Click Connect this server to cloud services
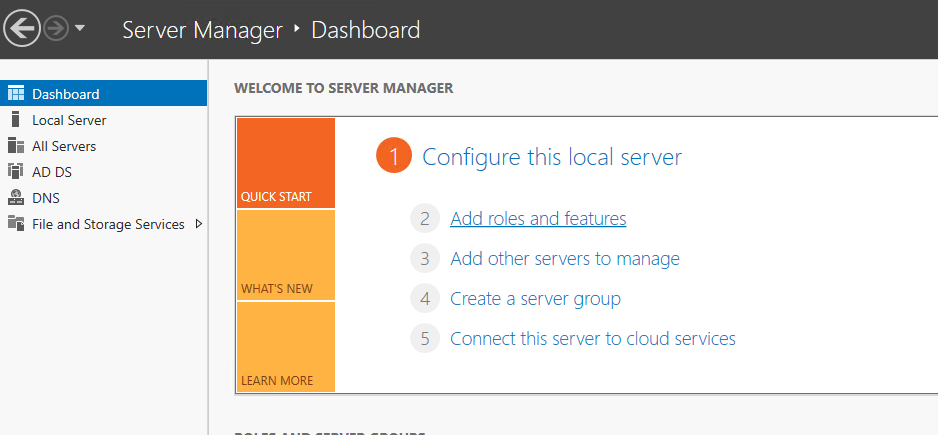The height and width of the screenshot is (435, 938). (x=593, y=339)
